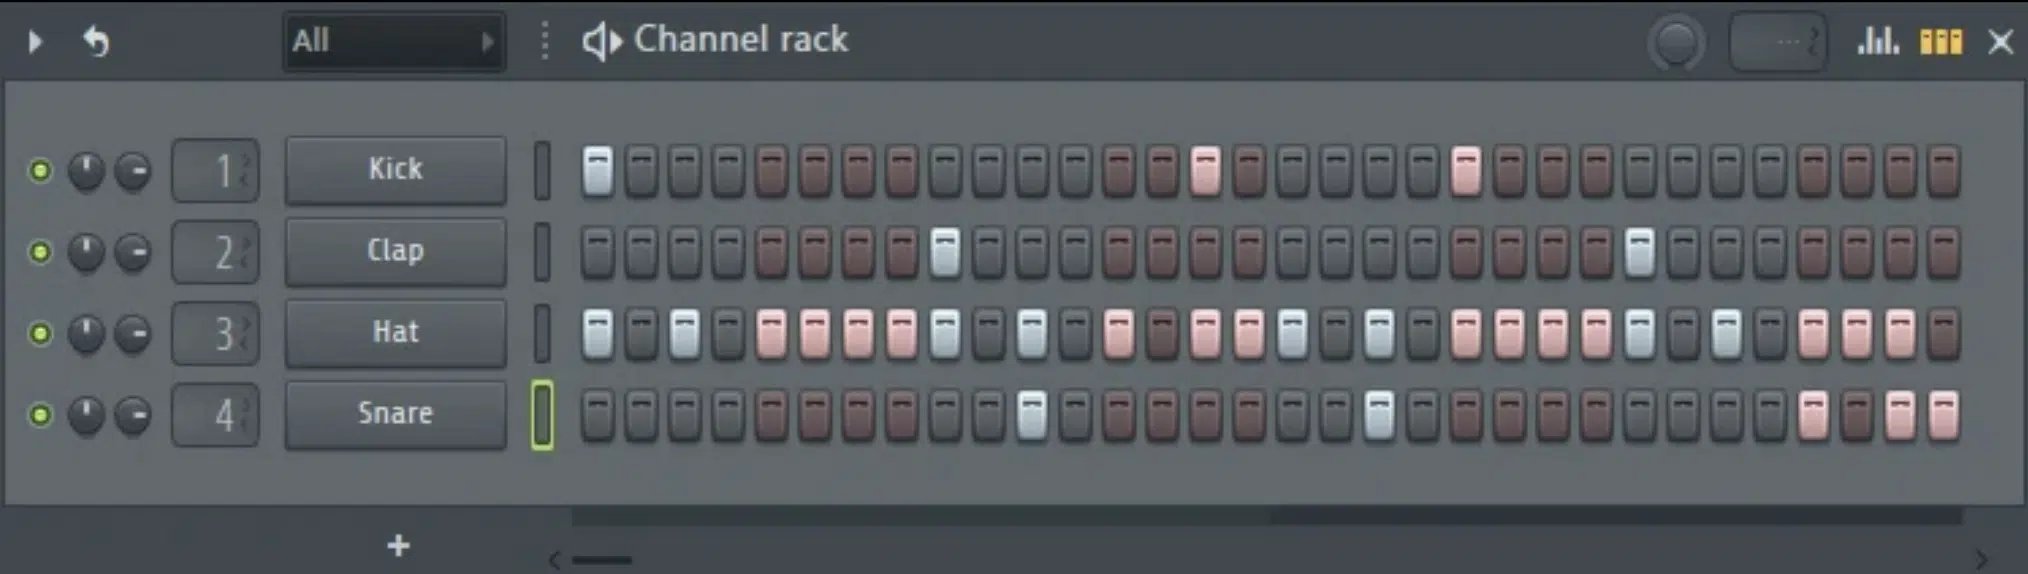
Task: Open the graph editor bars icon
Action: [1878, 41]
